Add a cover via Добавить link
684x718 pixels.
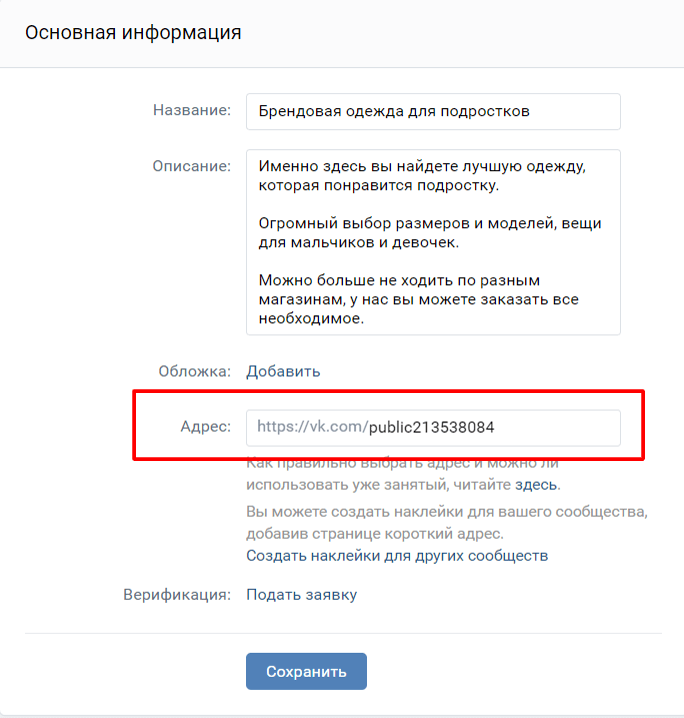tap(283, 371)
